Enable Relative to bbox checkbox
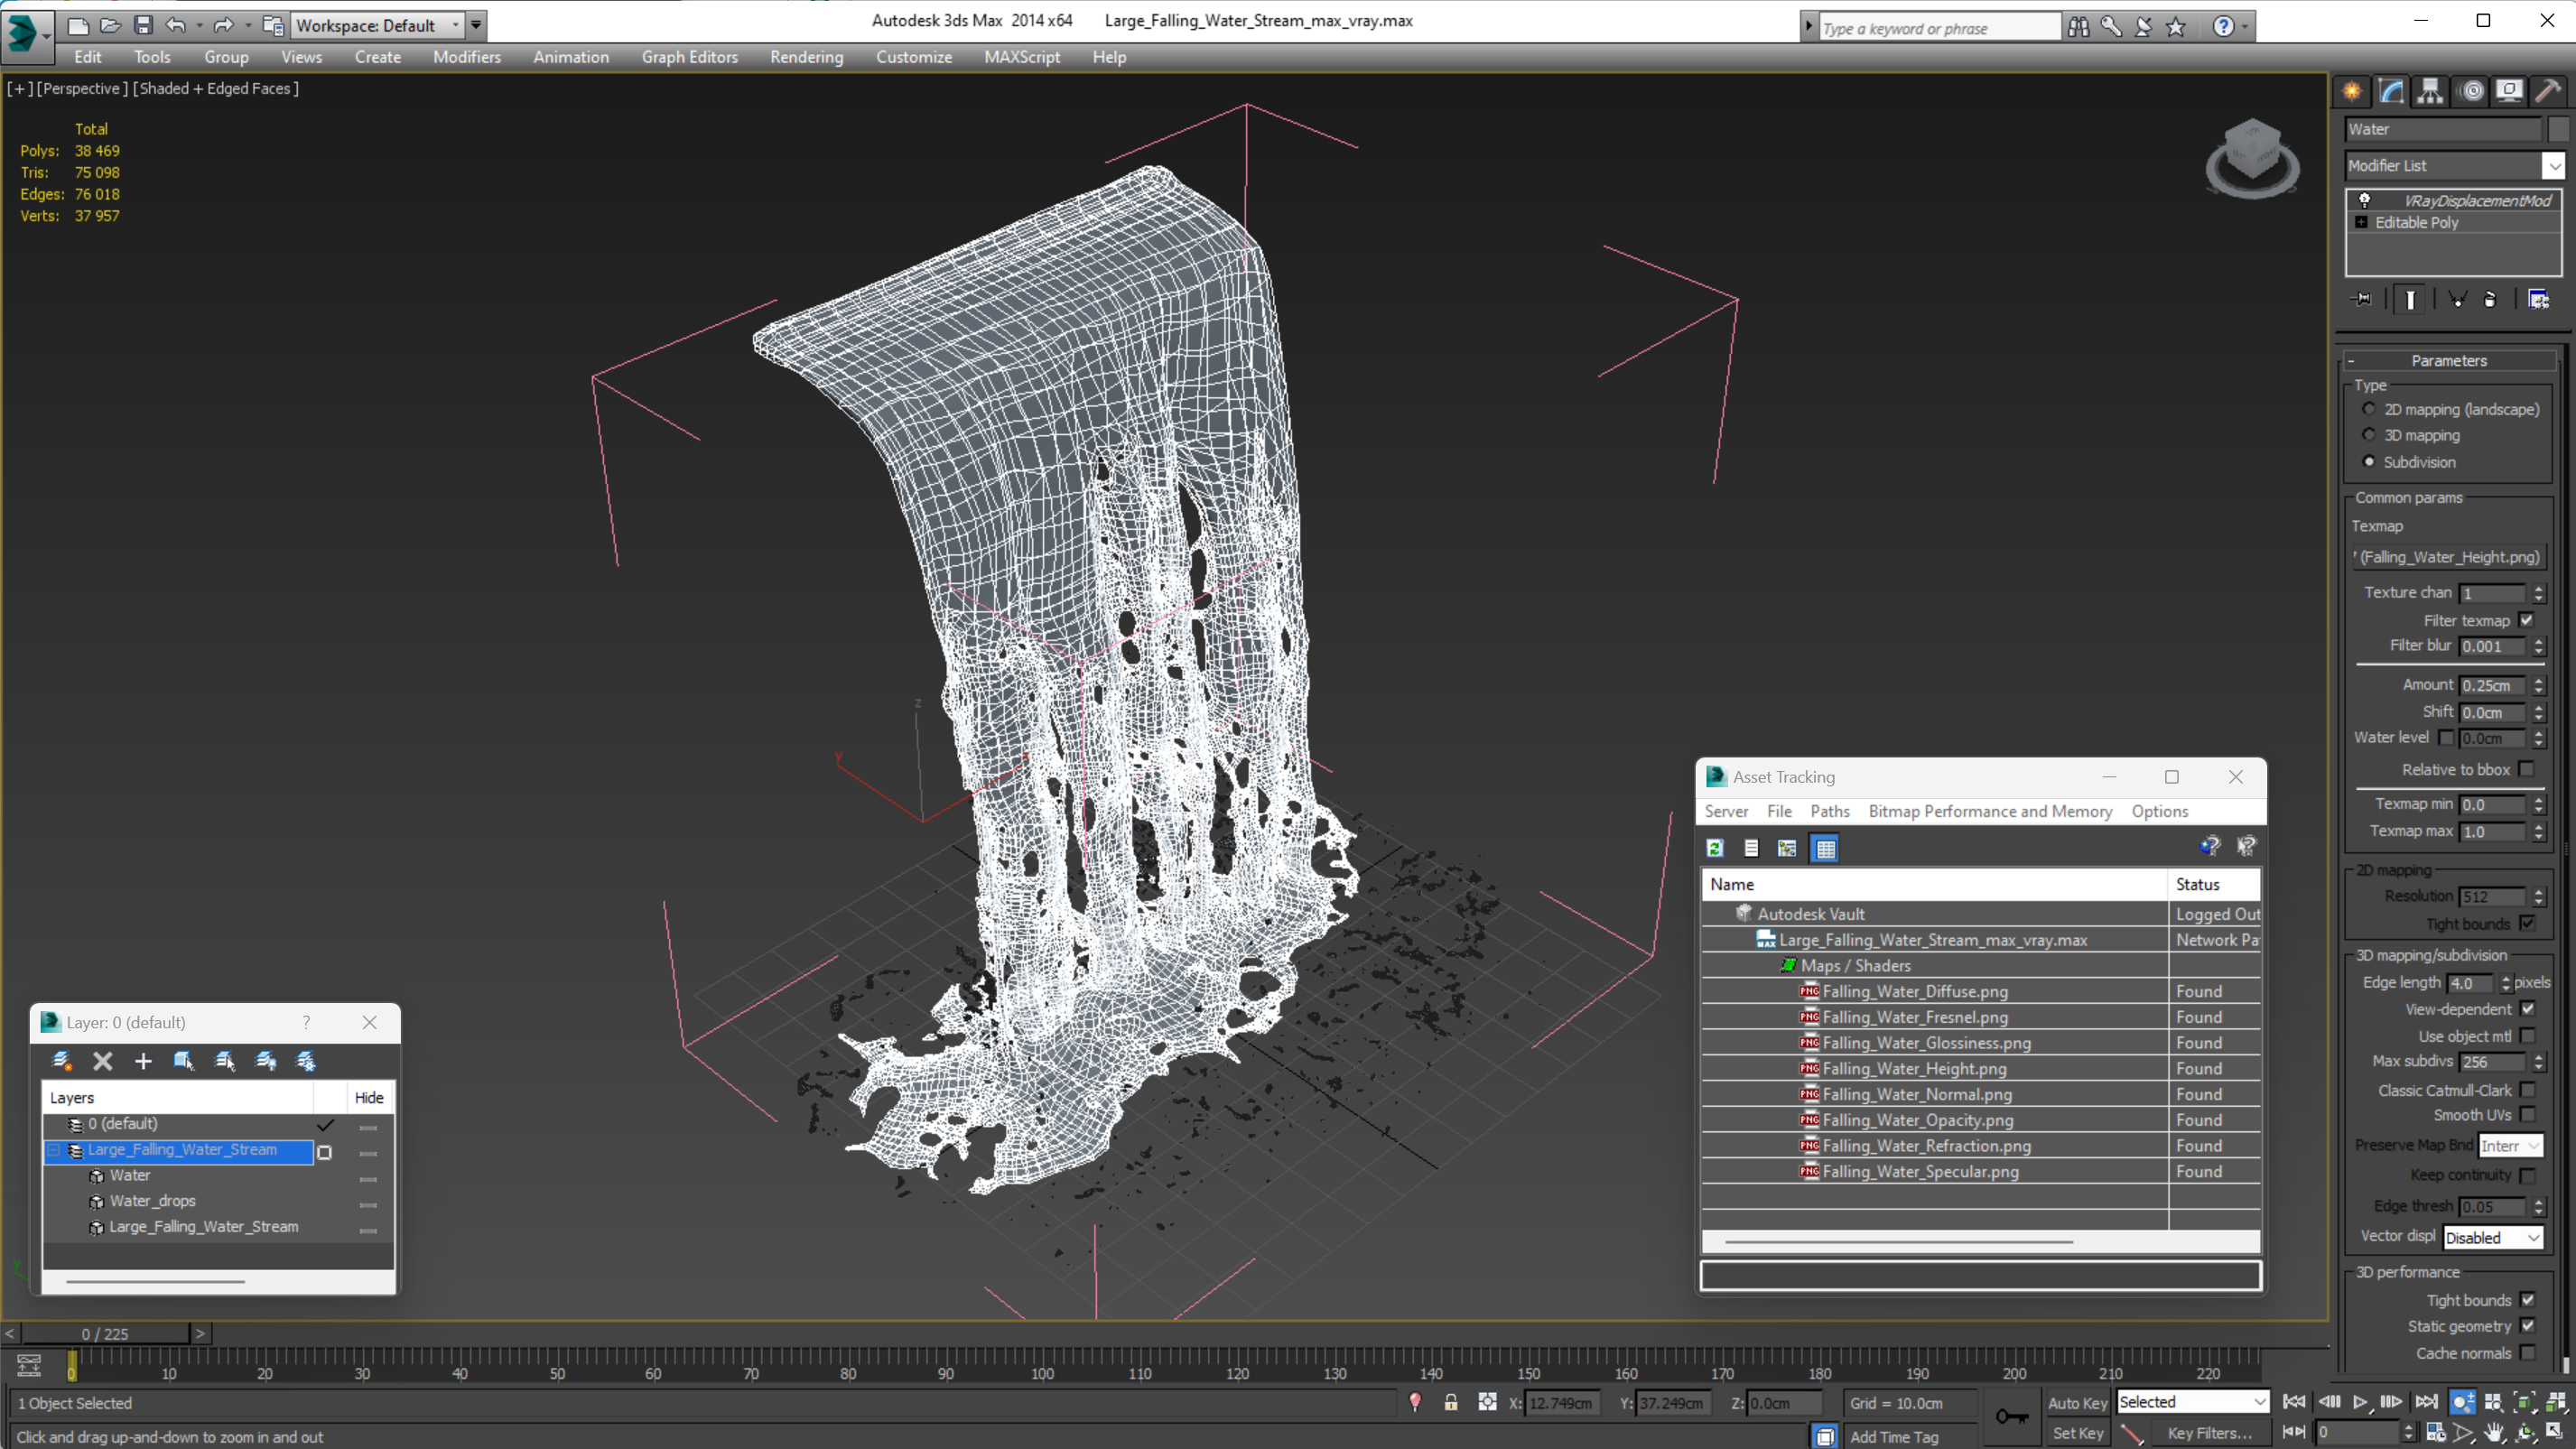This screenshot has width=2576, height=1449. [2526, 769]
